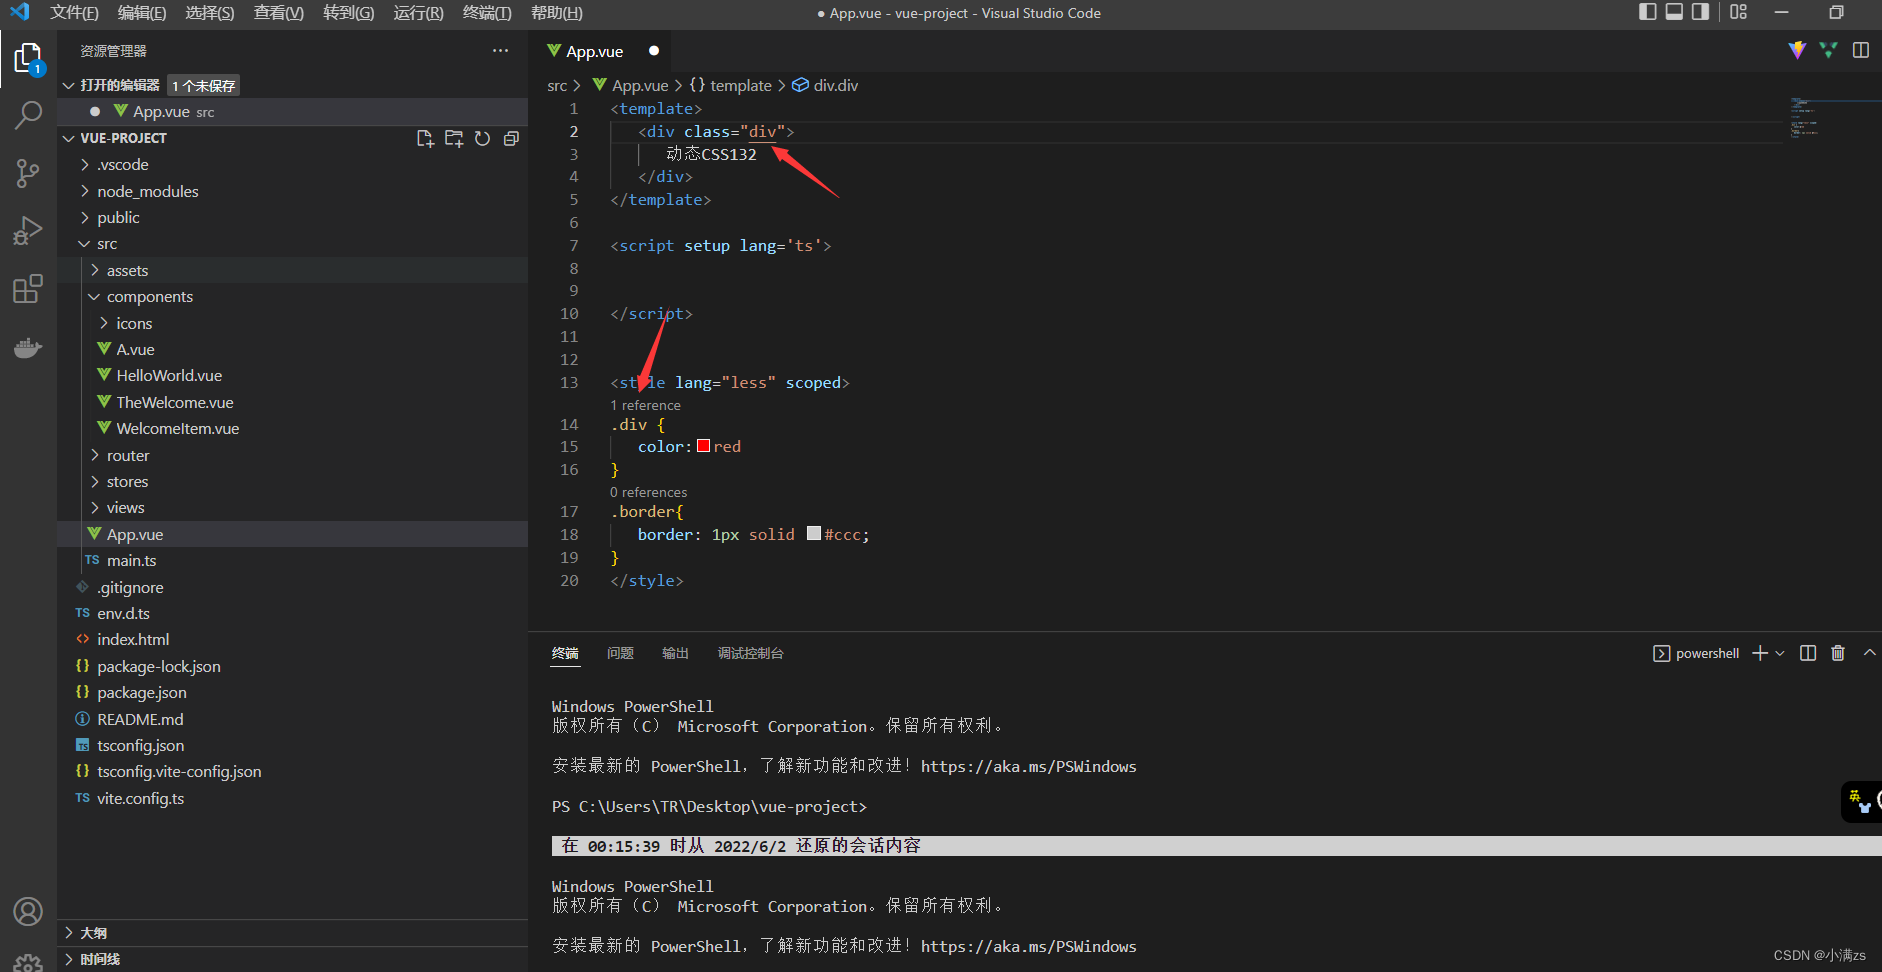Click the VS Code logo icon
The height and width of the screenshot is (972, 1882).
20,12
